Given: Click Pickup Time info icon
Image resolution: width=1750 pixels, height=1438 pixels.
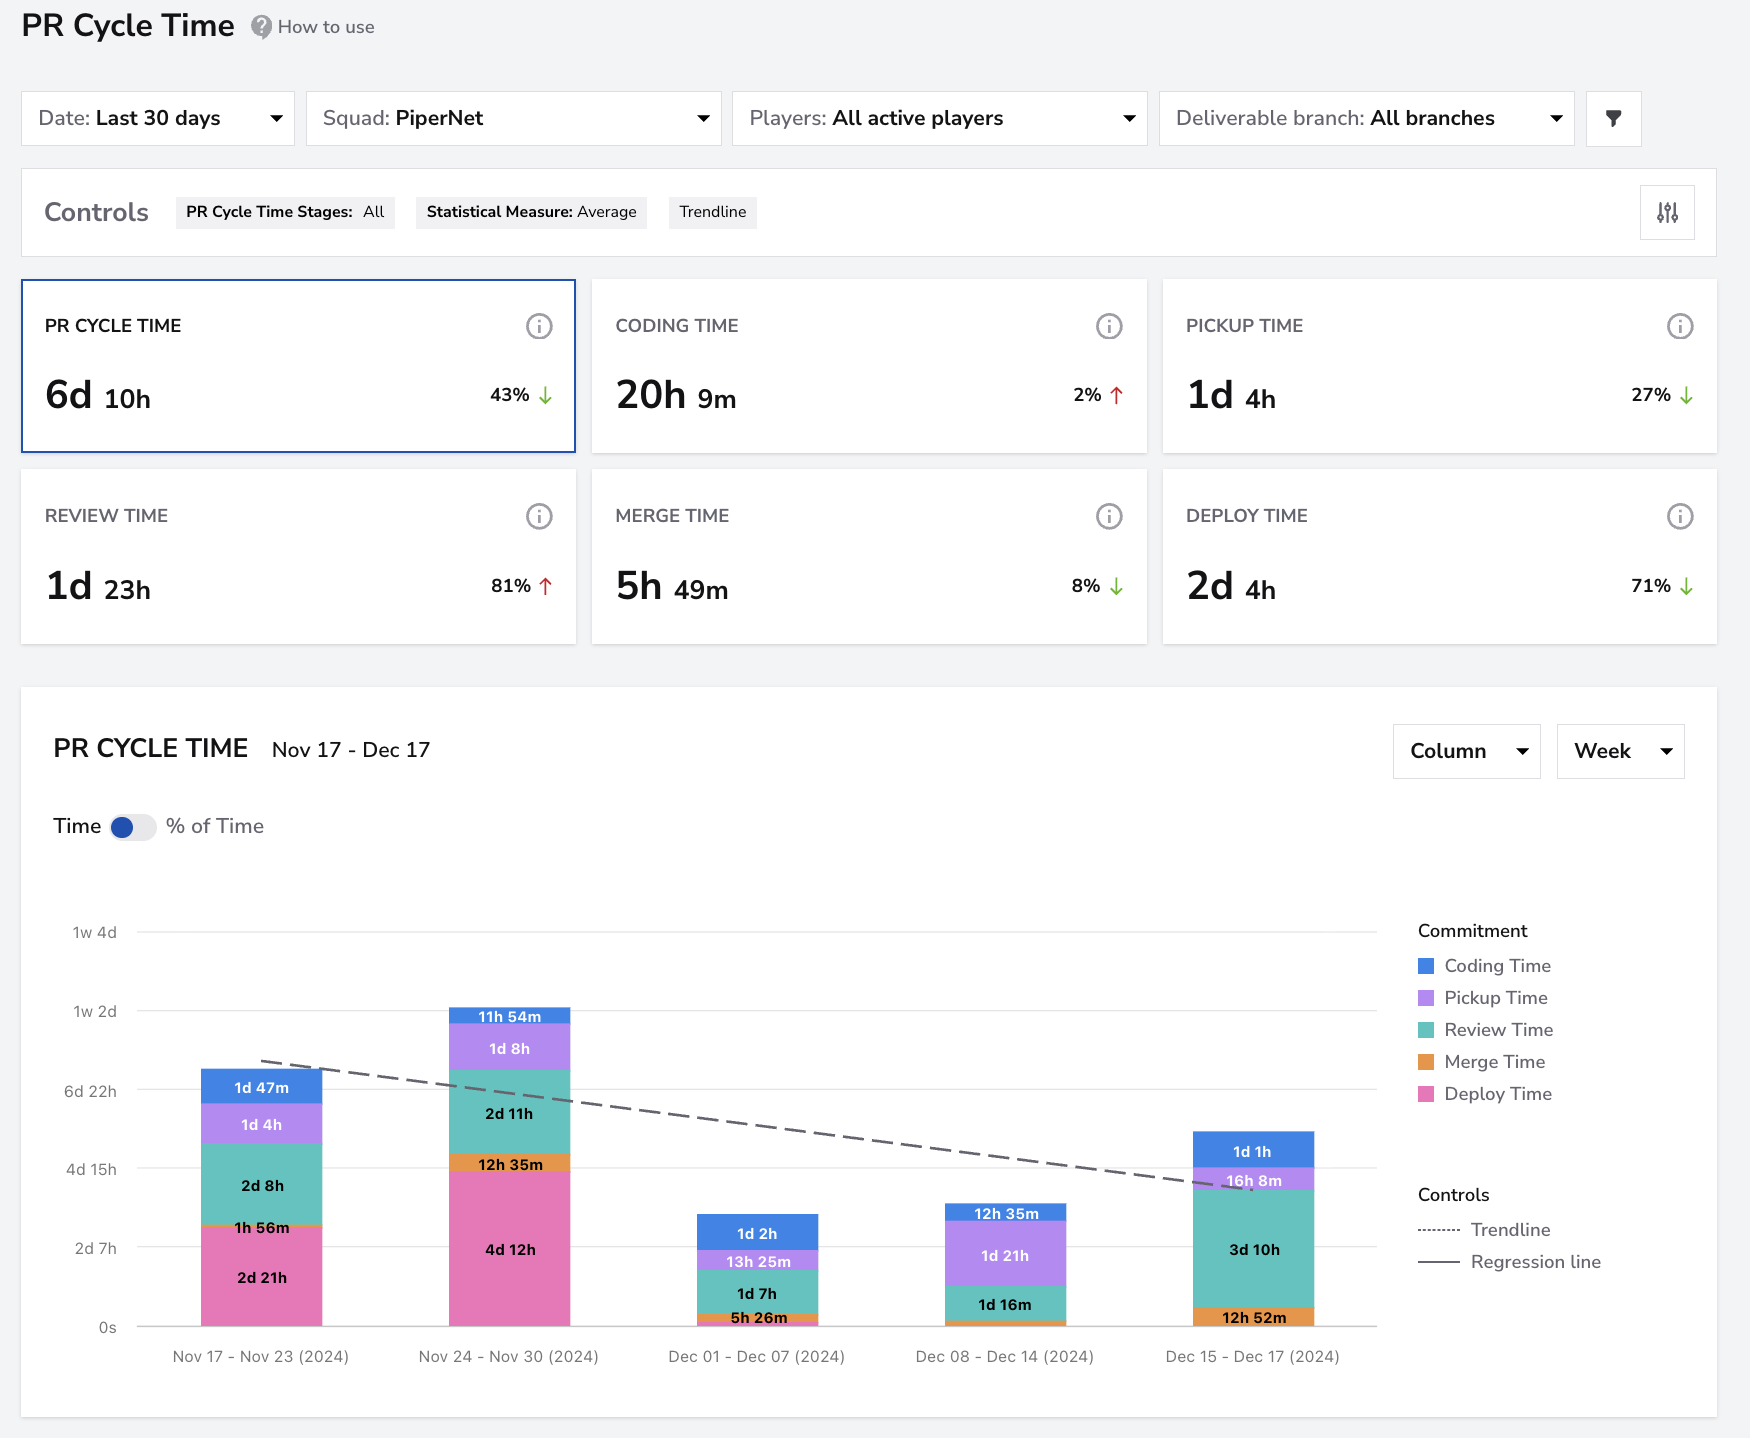Looking at the screenshot, I should [x=1680, y=326].
